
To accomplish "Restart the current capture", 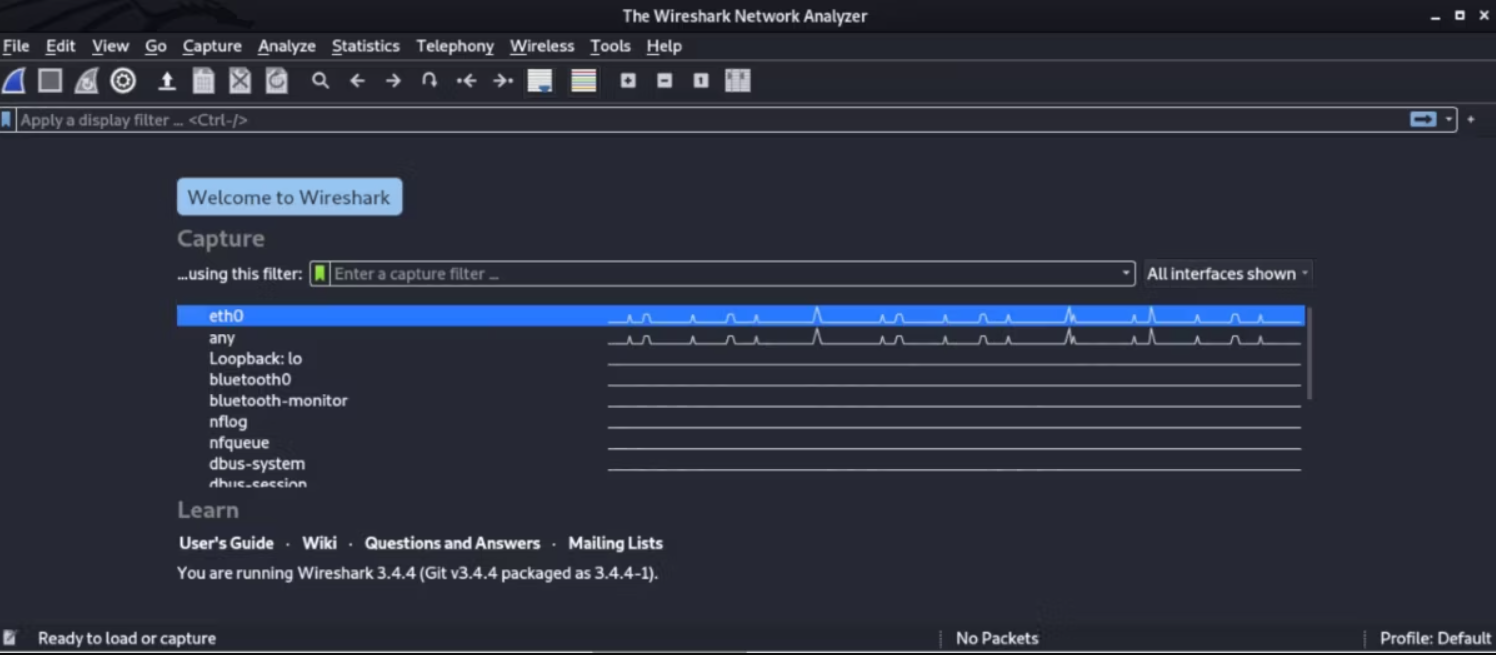I will coord(86,81).
